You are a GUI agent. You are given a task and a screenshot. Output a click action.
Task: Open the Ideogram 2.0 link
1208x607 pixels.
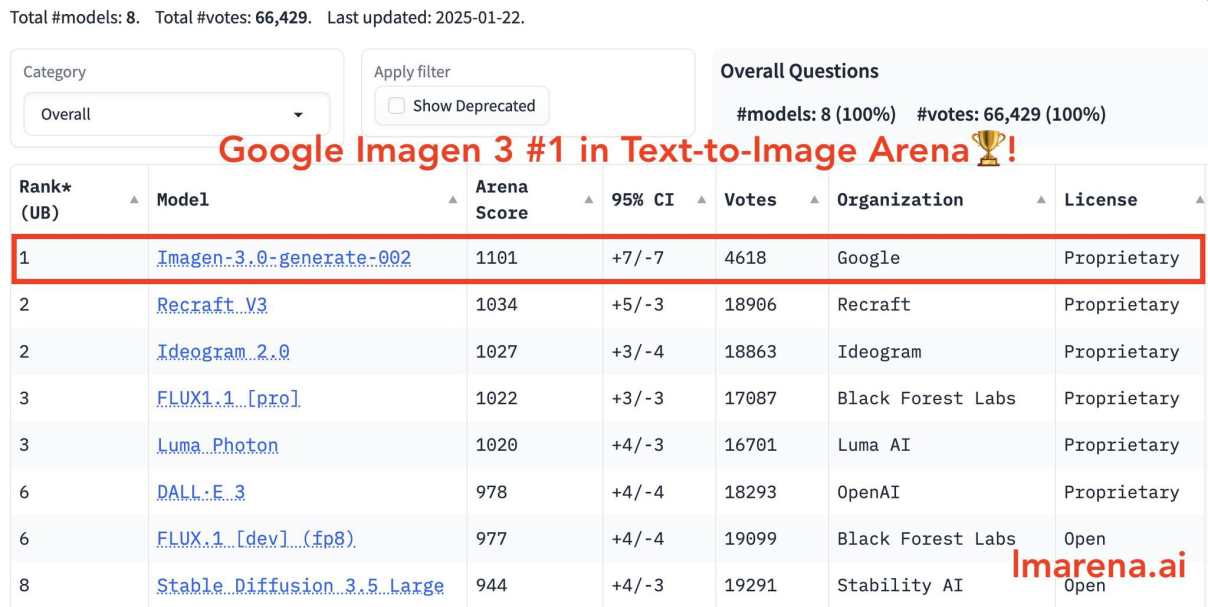(223, 352)
